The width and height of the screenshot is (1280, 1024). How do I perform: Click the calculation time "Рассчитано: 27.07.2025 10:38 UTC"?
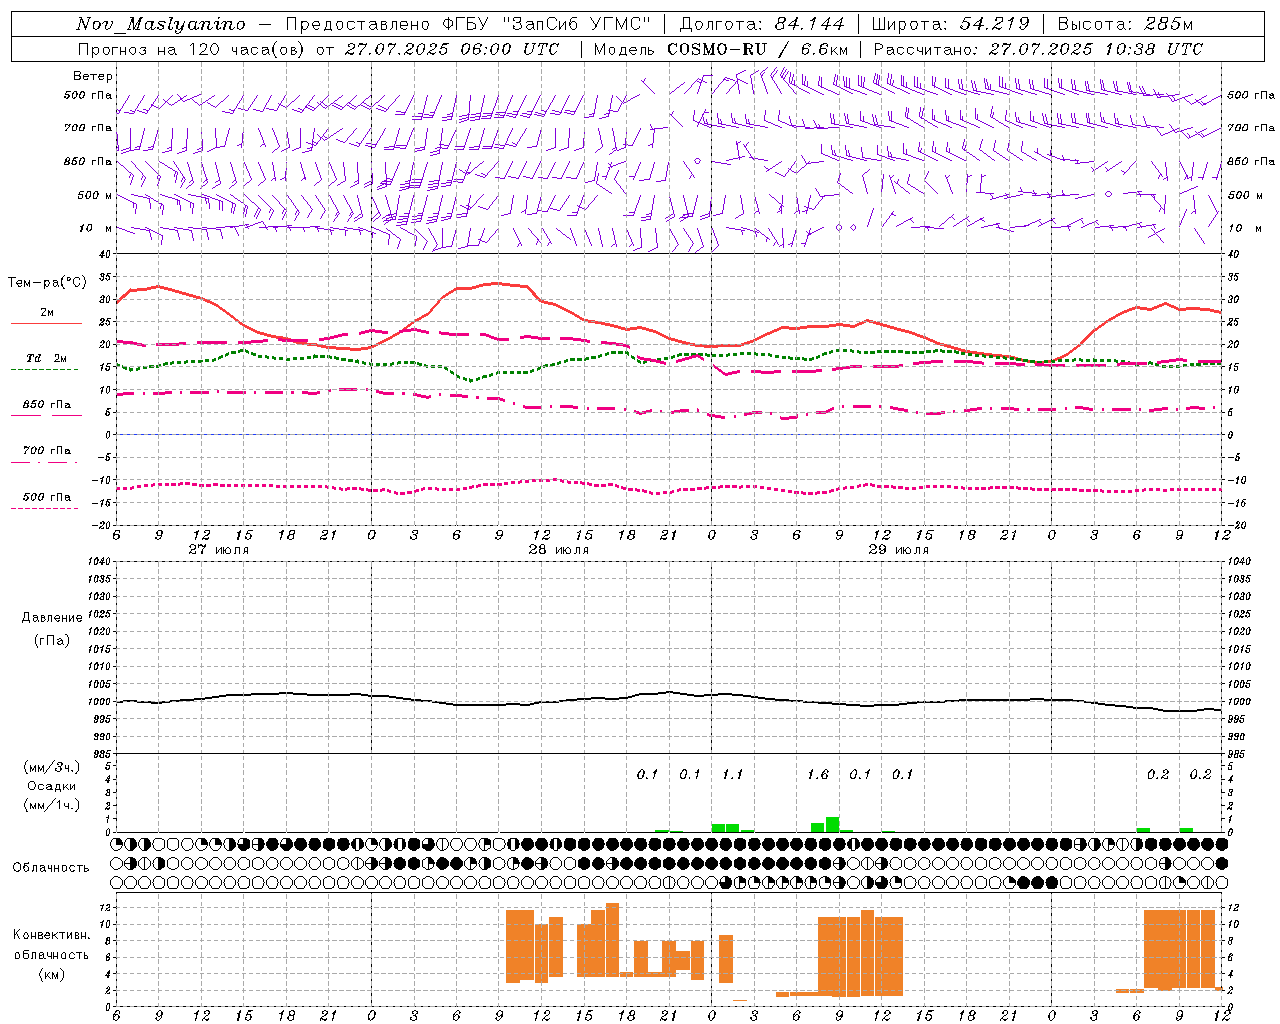point(1038,49)
